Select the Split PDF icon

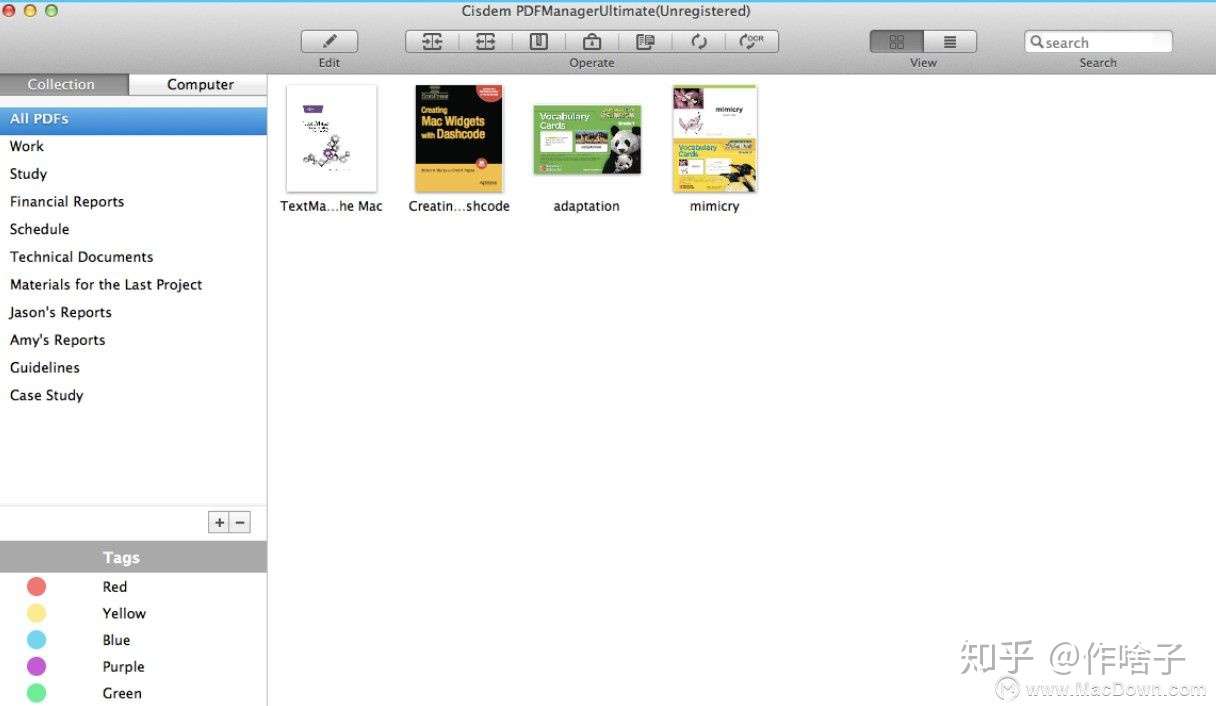tap(486, 41)
